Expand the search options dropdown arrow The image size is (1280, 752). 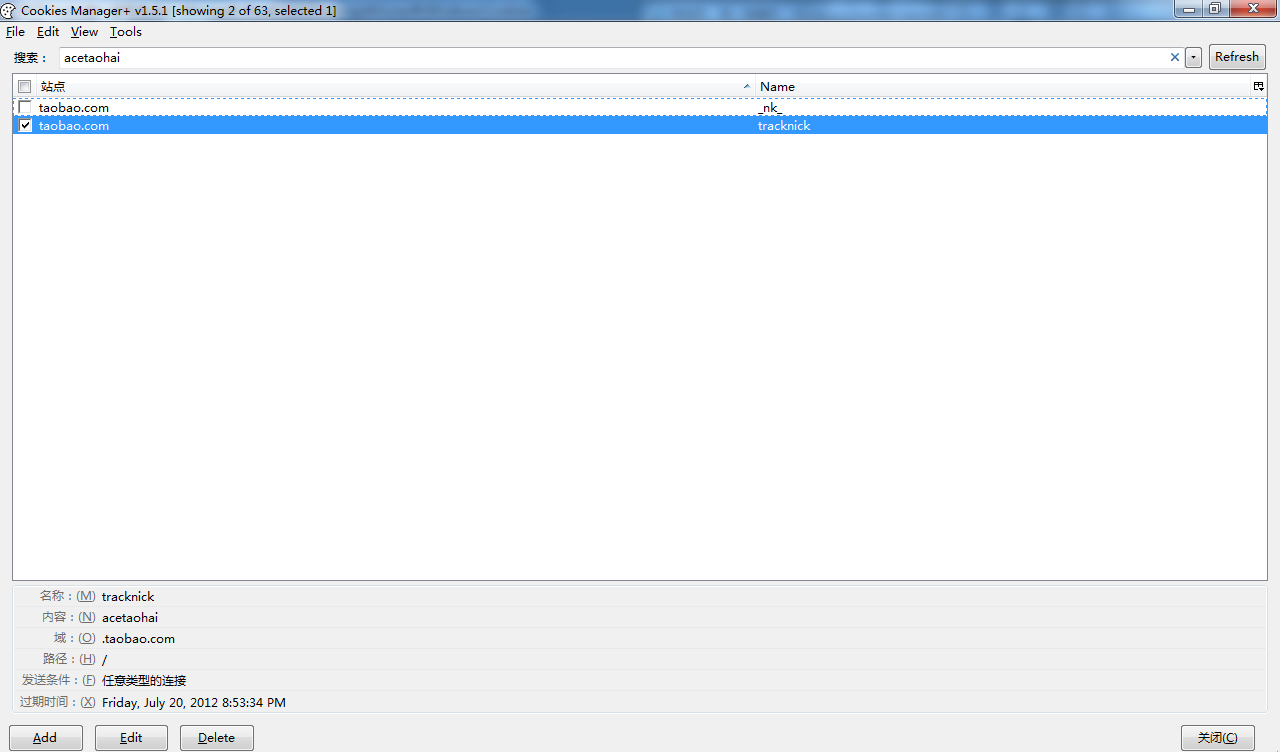coord(1193,58)
